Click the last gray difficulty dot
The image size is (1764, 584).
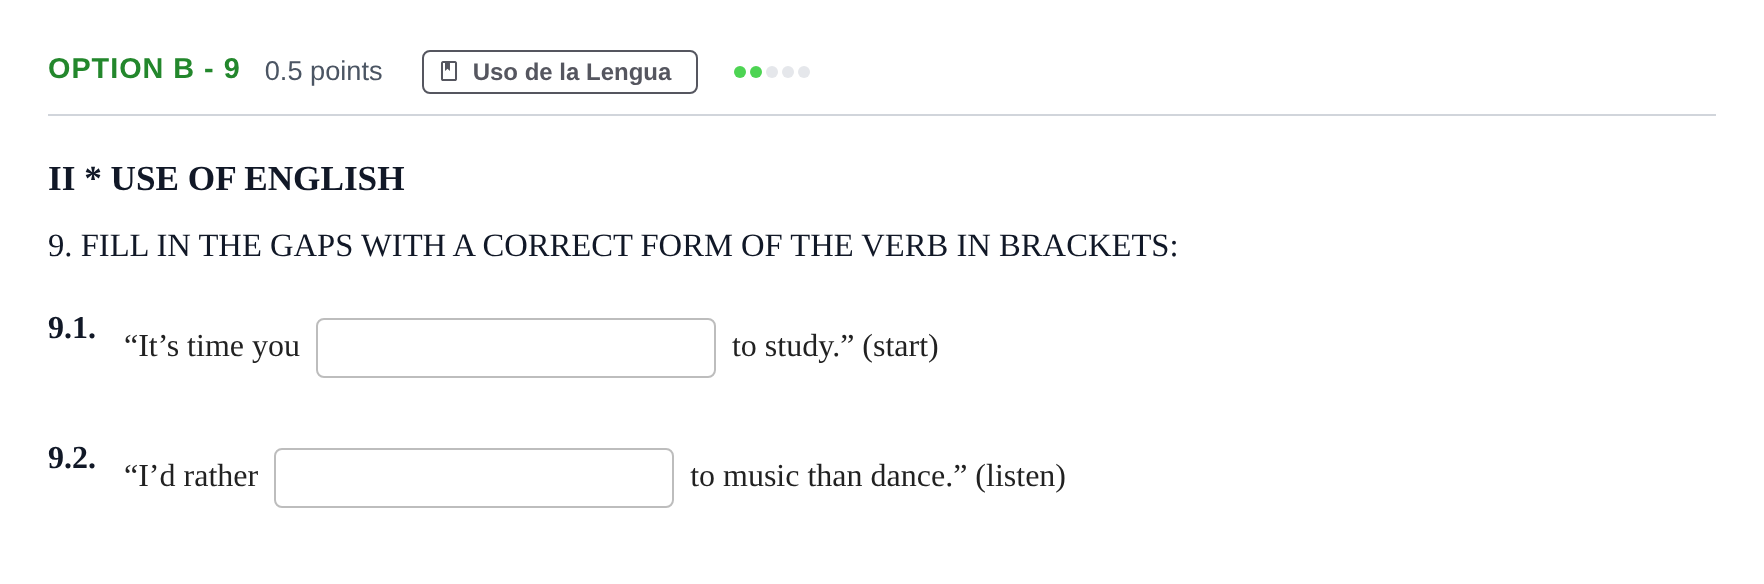click(804, 72)
